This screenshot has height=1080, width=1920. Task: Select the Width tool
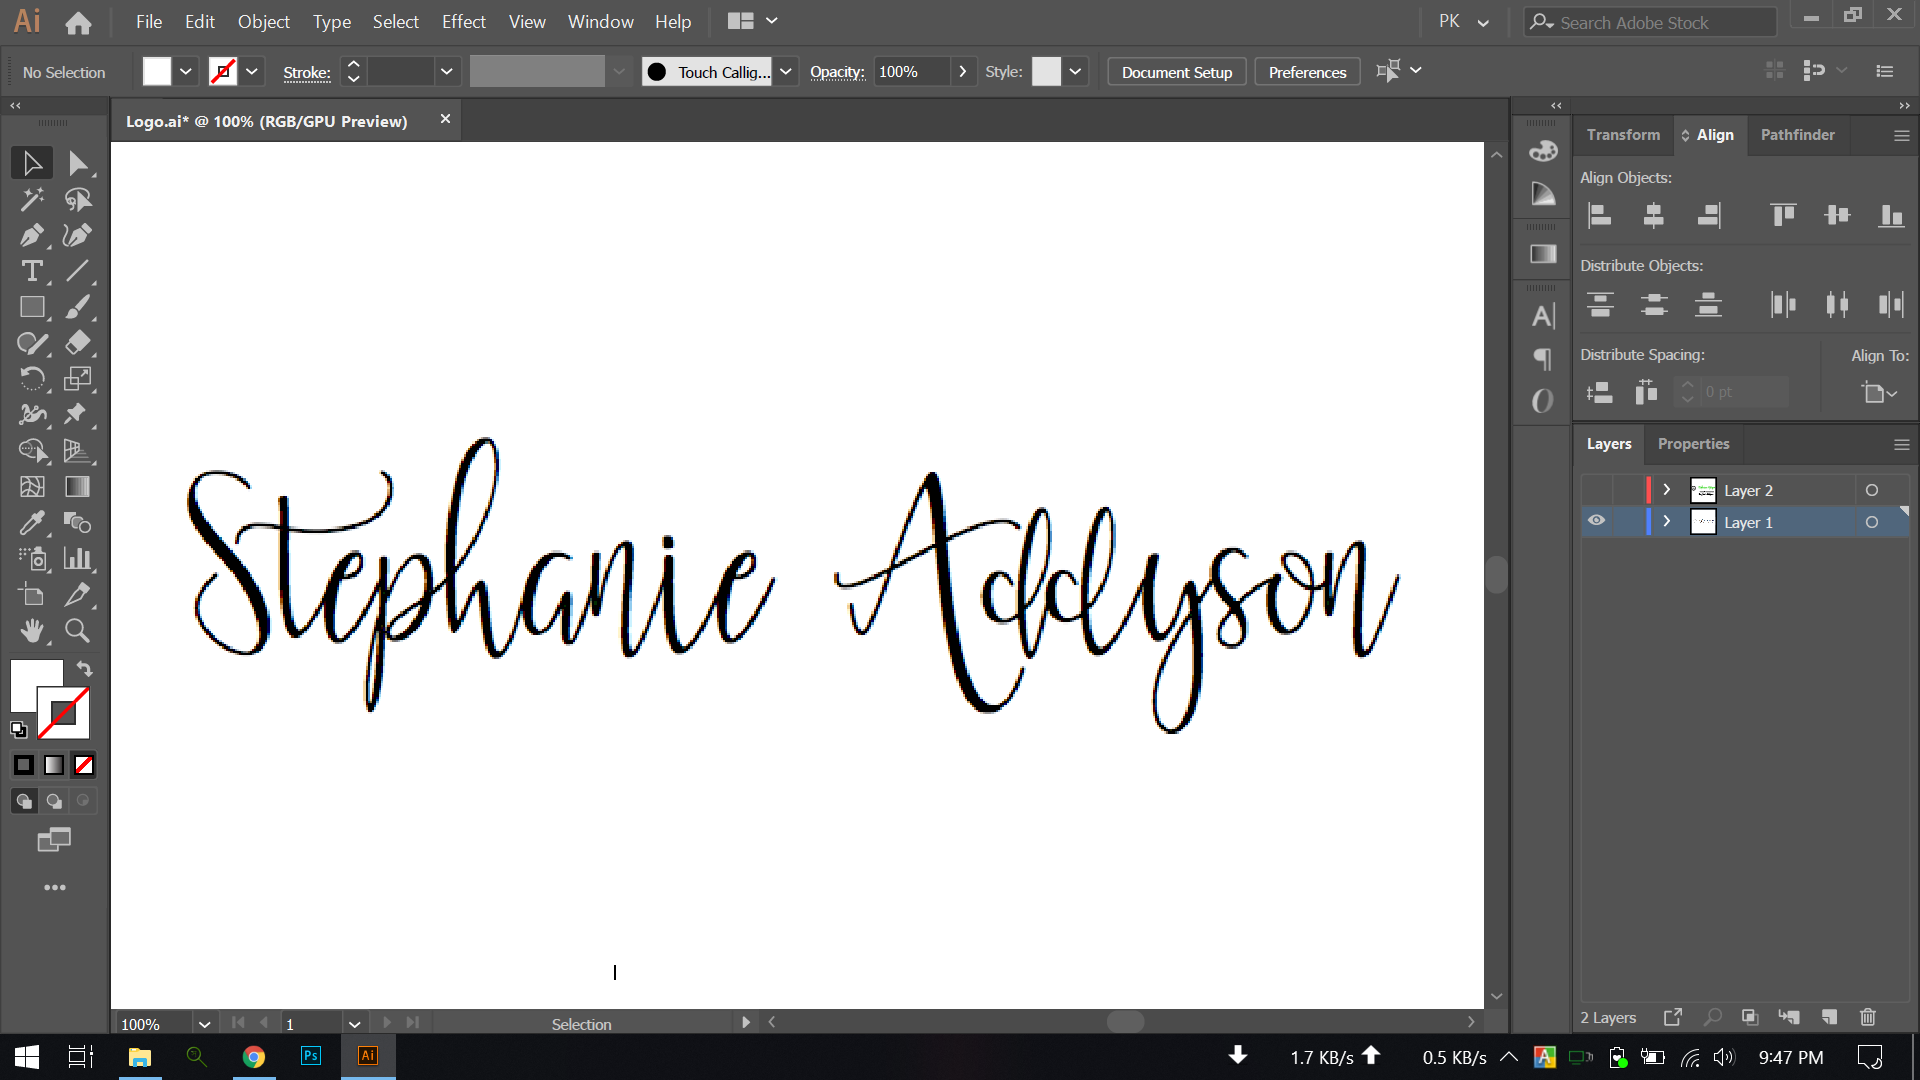(32, 415)
